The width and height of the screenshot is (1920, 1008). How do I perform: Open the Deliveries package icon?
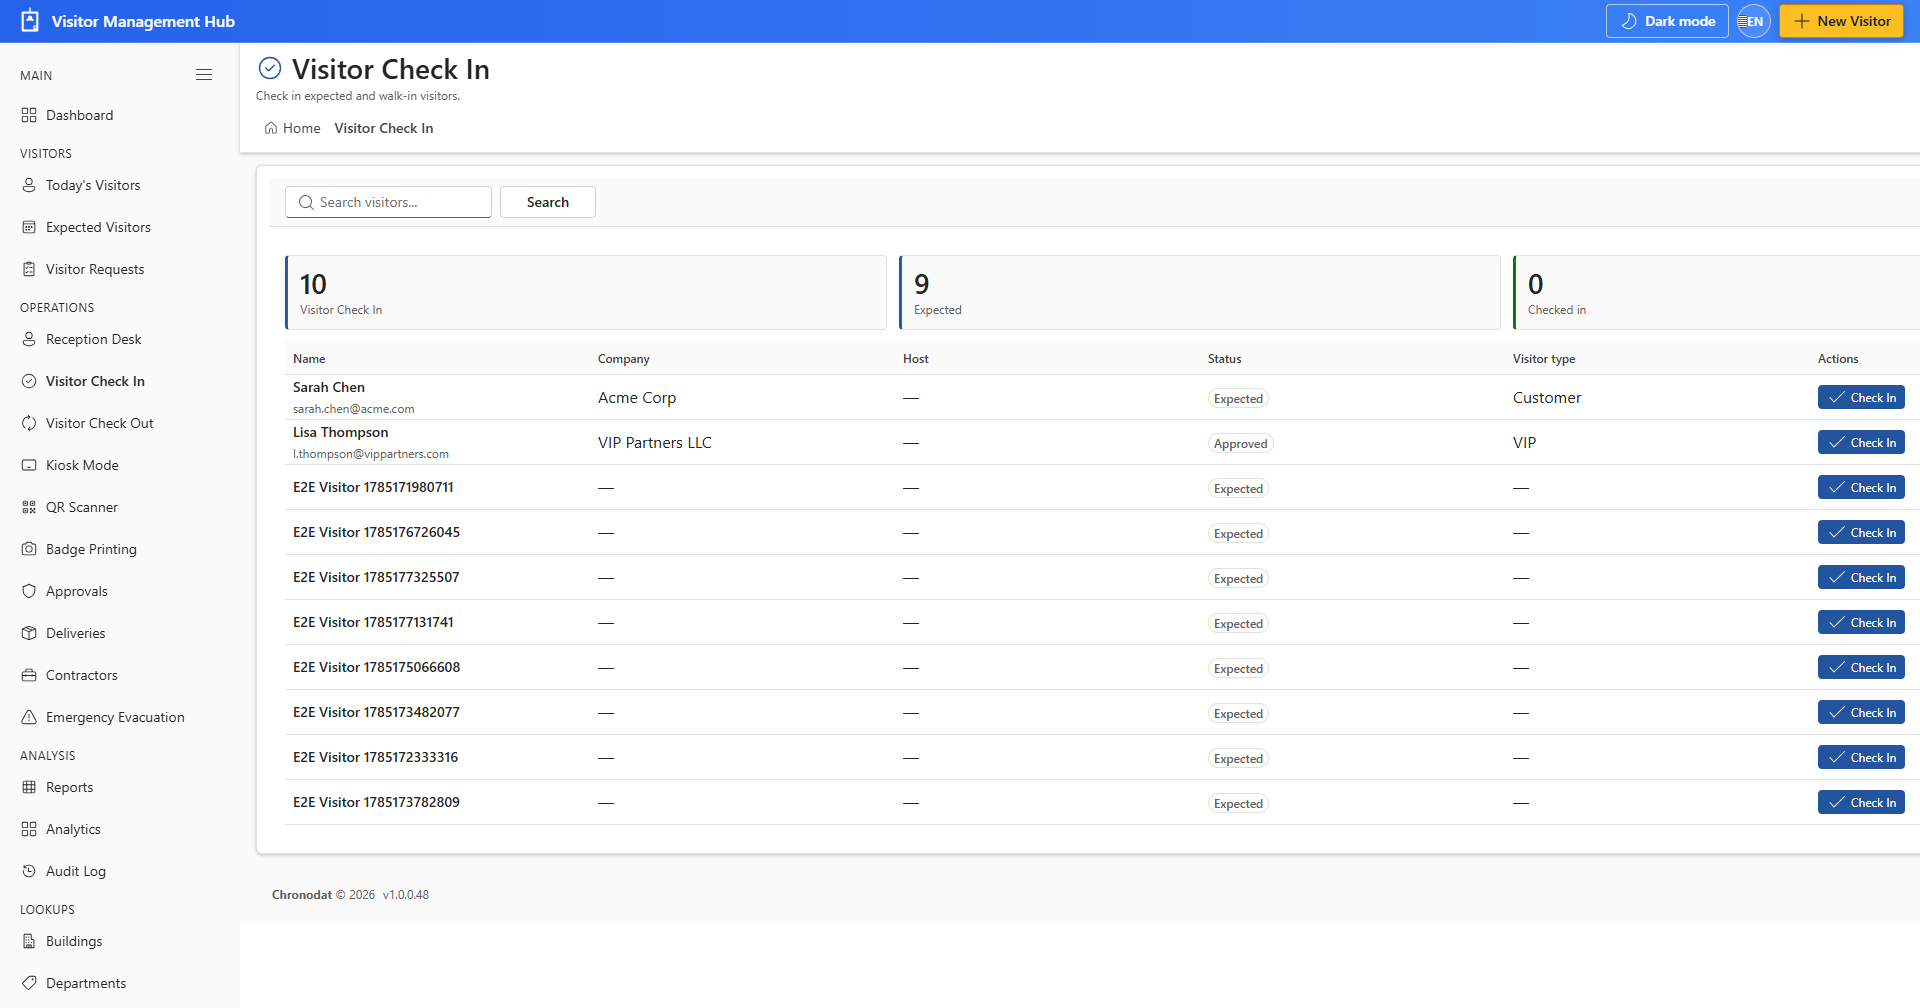29,633
